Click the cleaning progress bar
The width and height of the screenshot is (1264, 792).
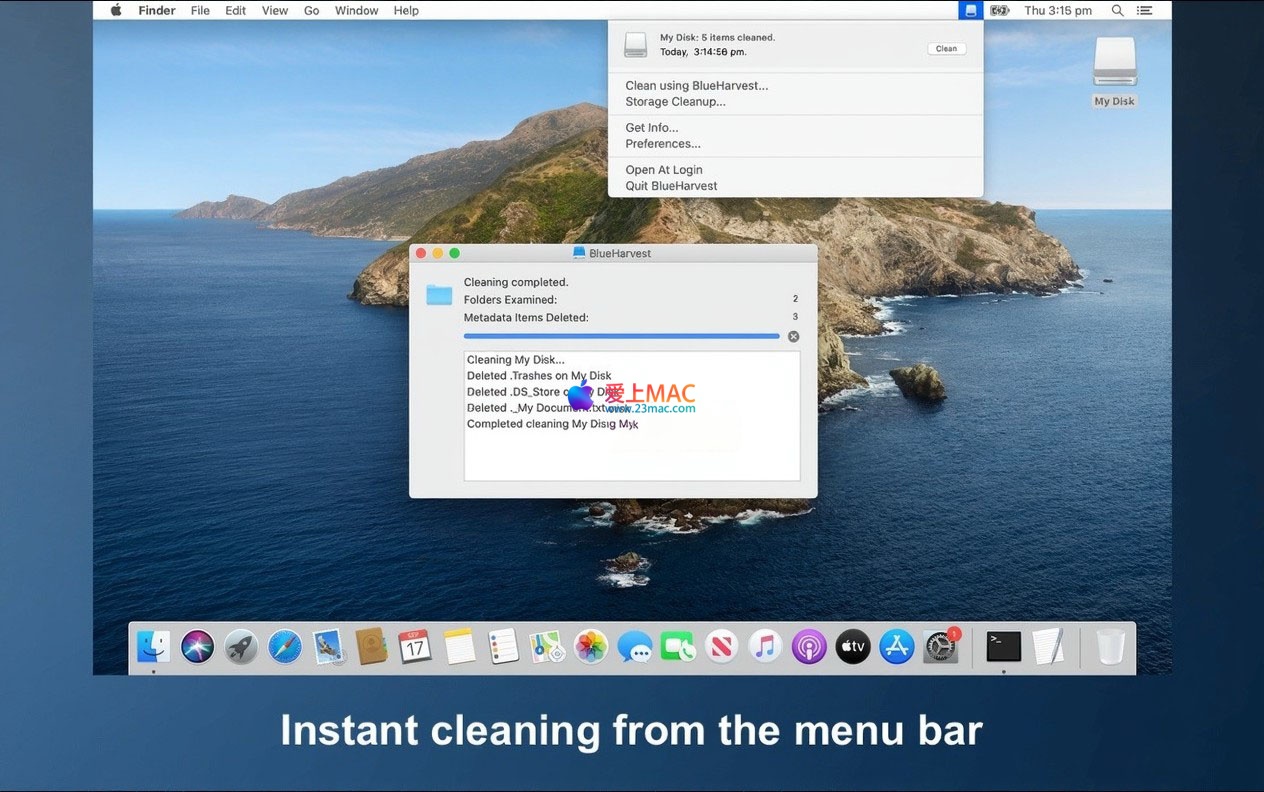click(621, 337)
